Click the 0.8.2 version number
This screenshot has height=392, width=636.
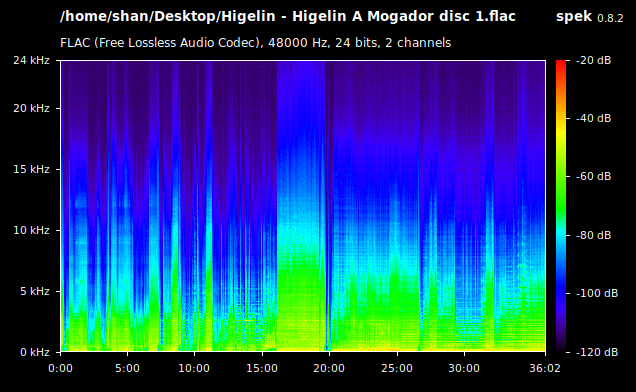[x=610, y=18]
